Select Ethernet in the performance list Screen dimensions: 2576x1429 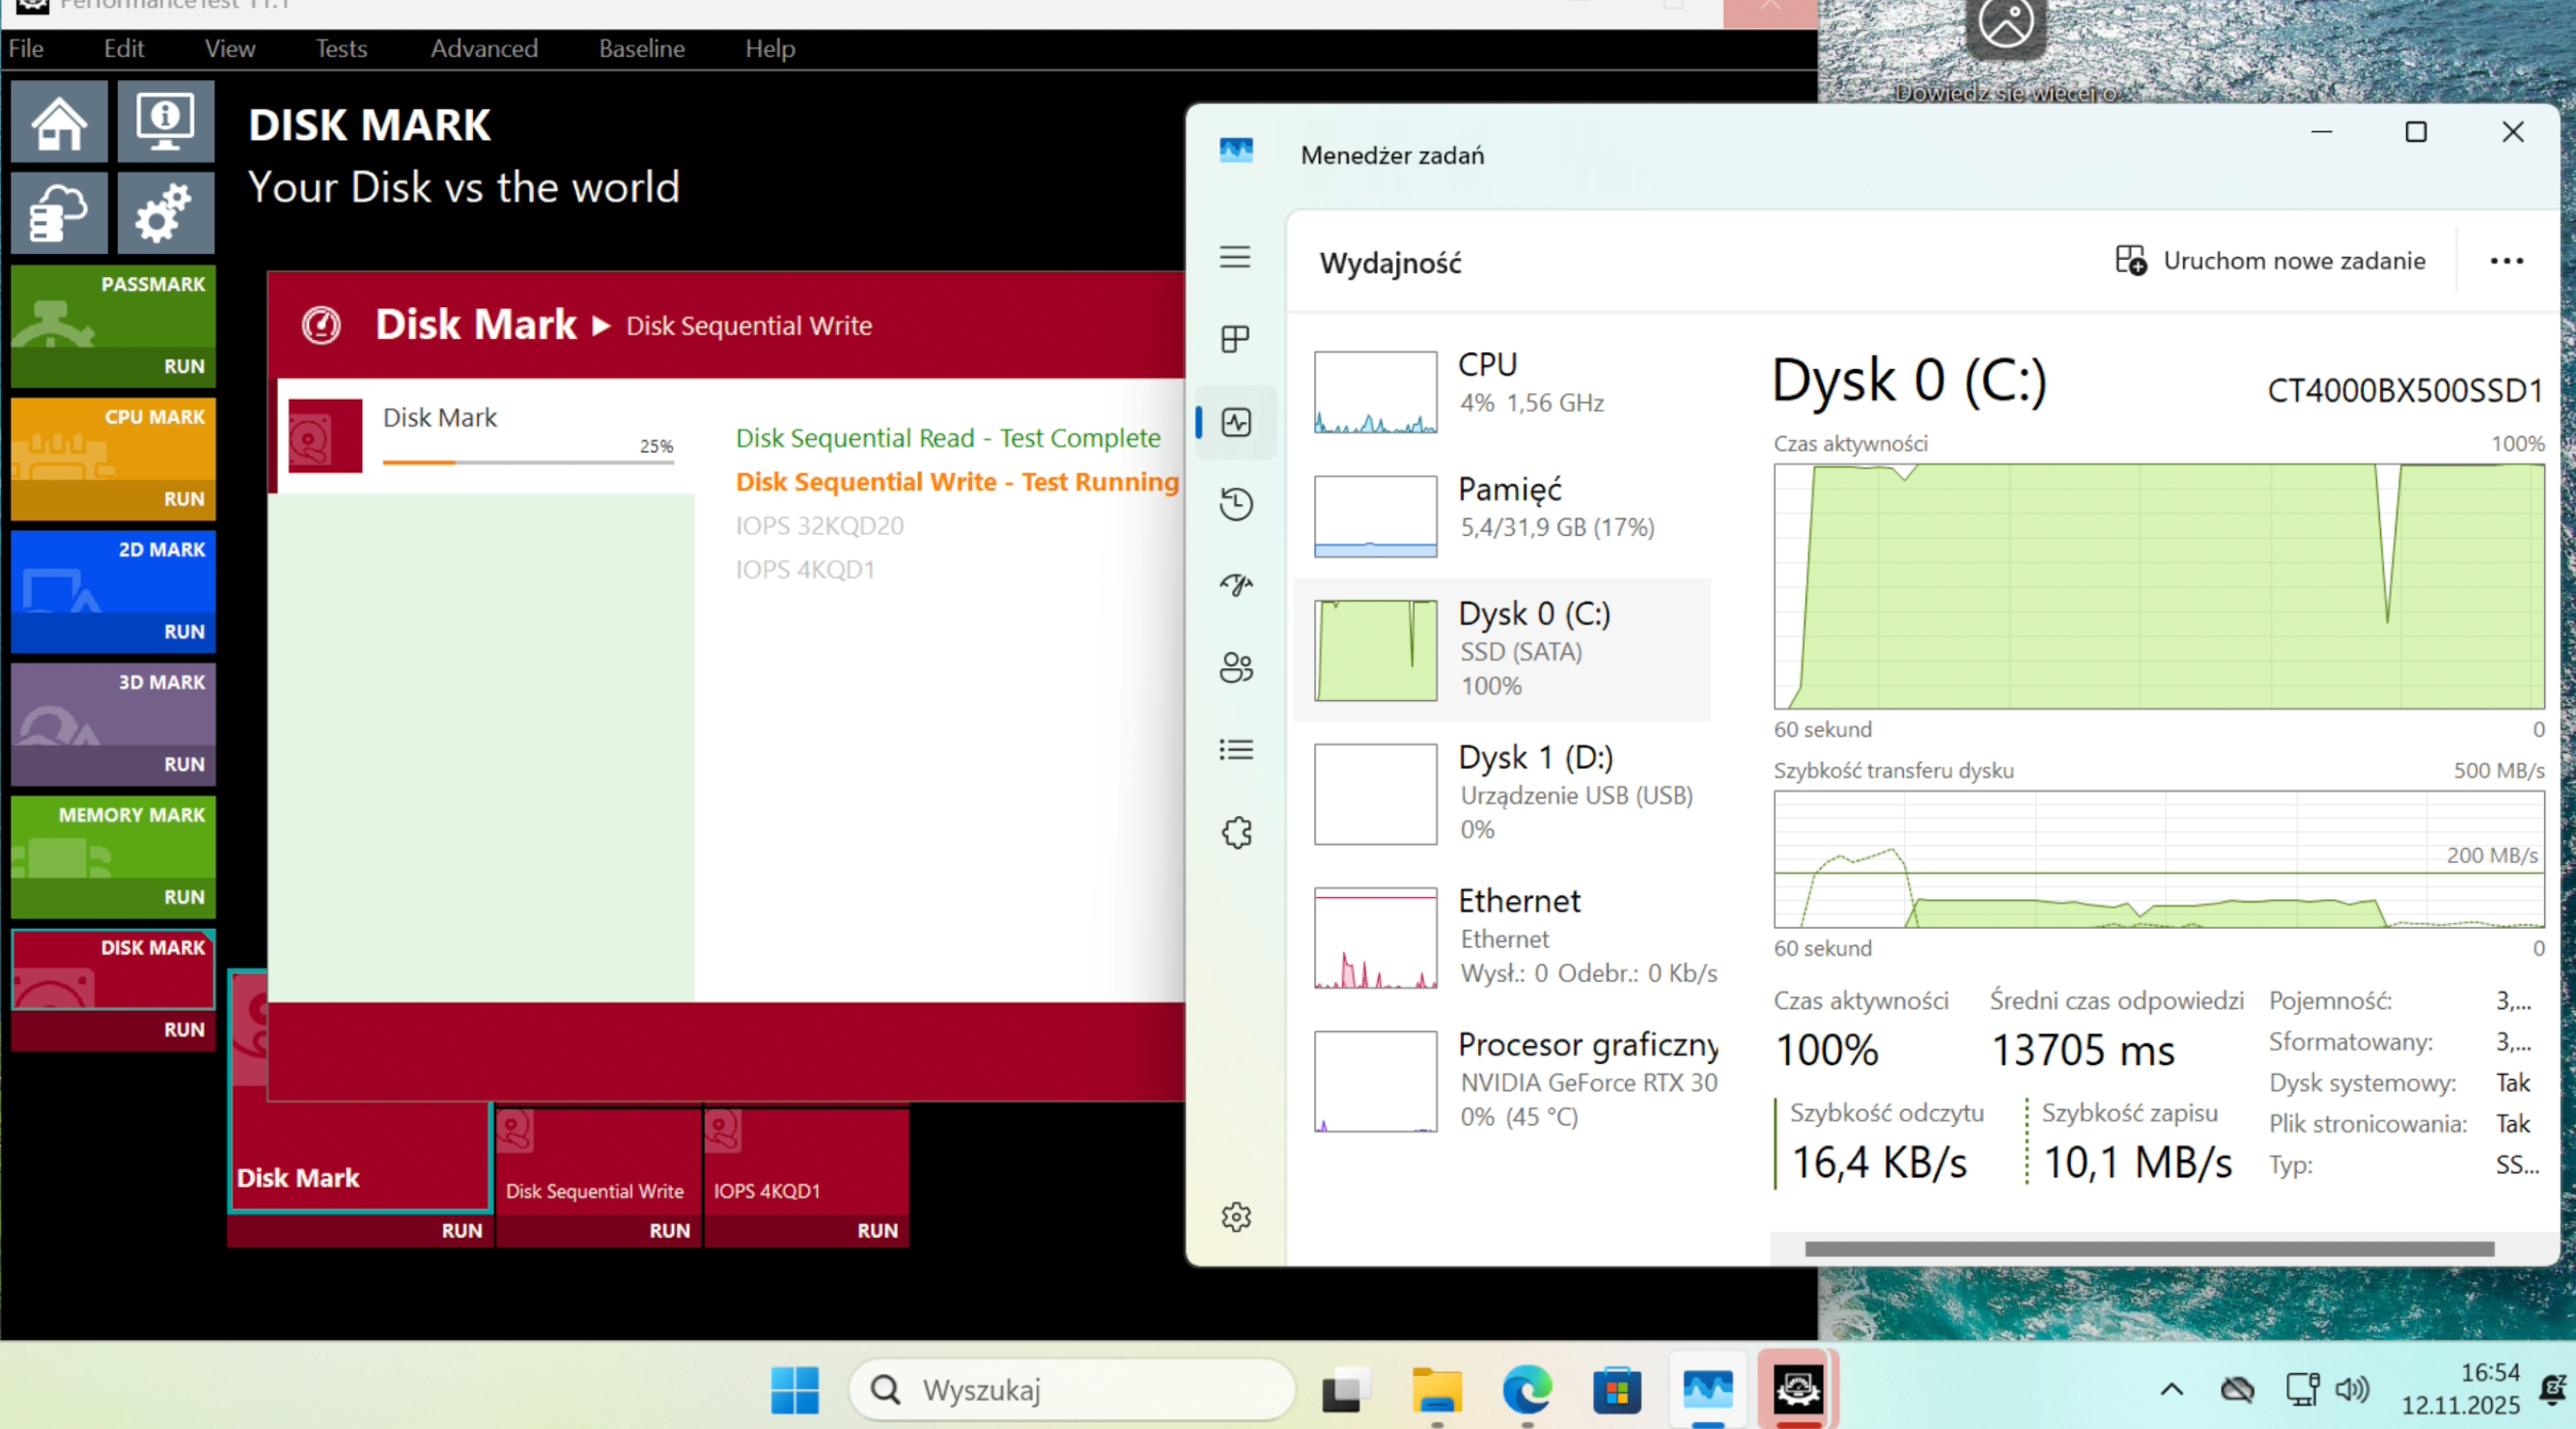(x=1502, y=938)
